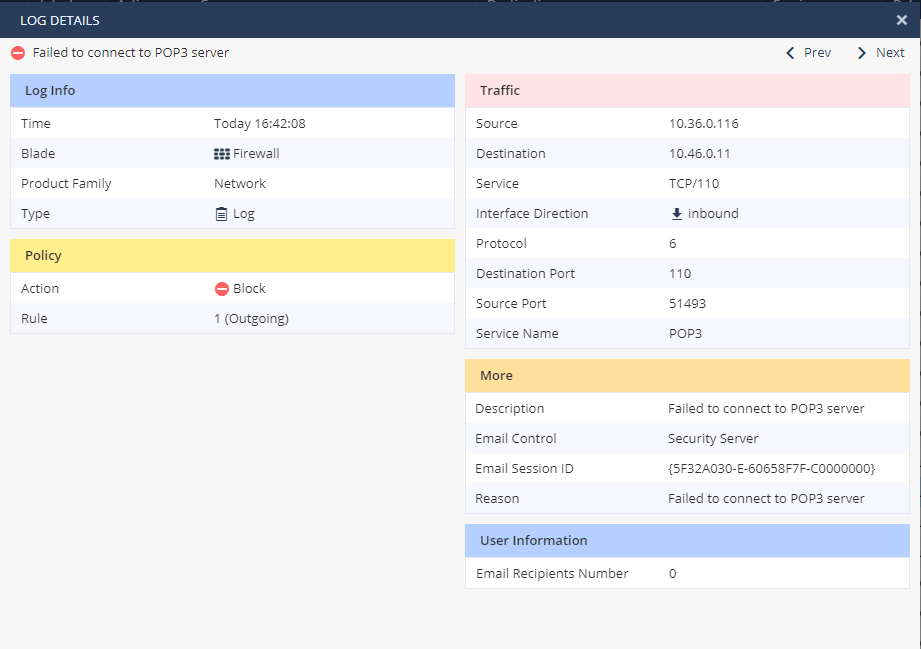Go to the Next log entry
Image resolution: width=921 pixels, height=649 pixels.
tap(881, 53)
